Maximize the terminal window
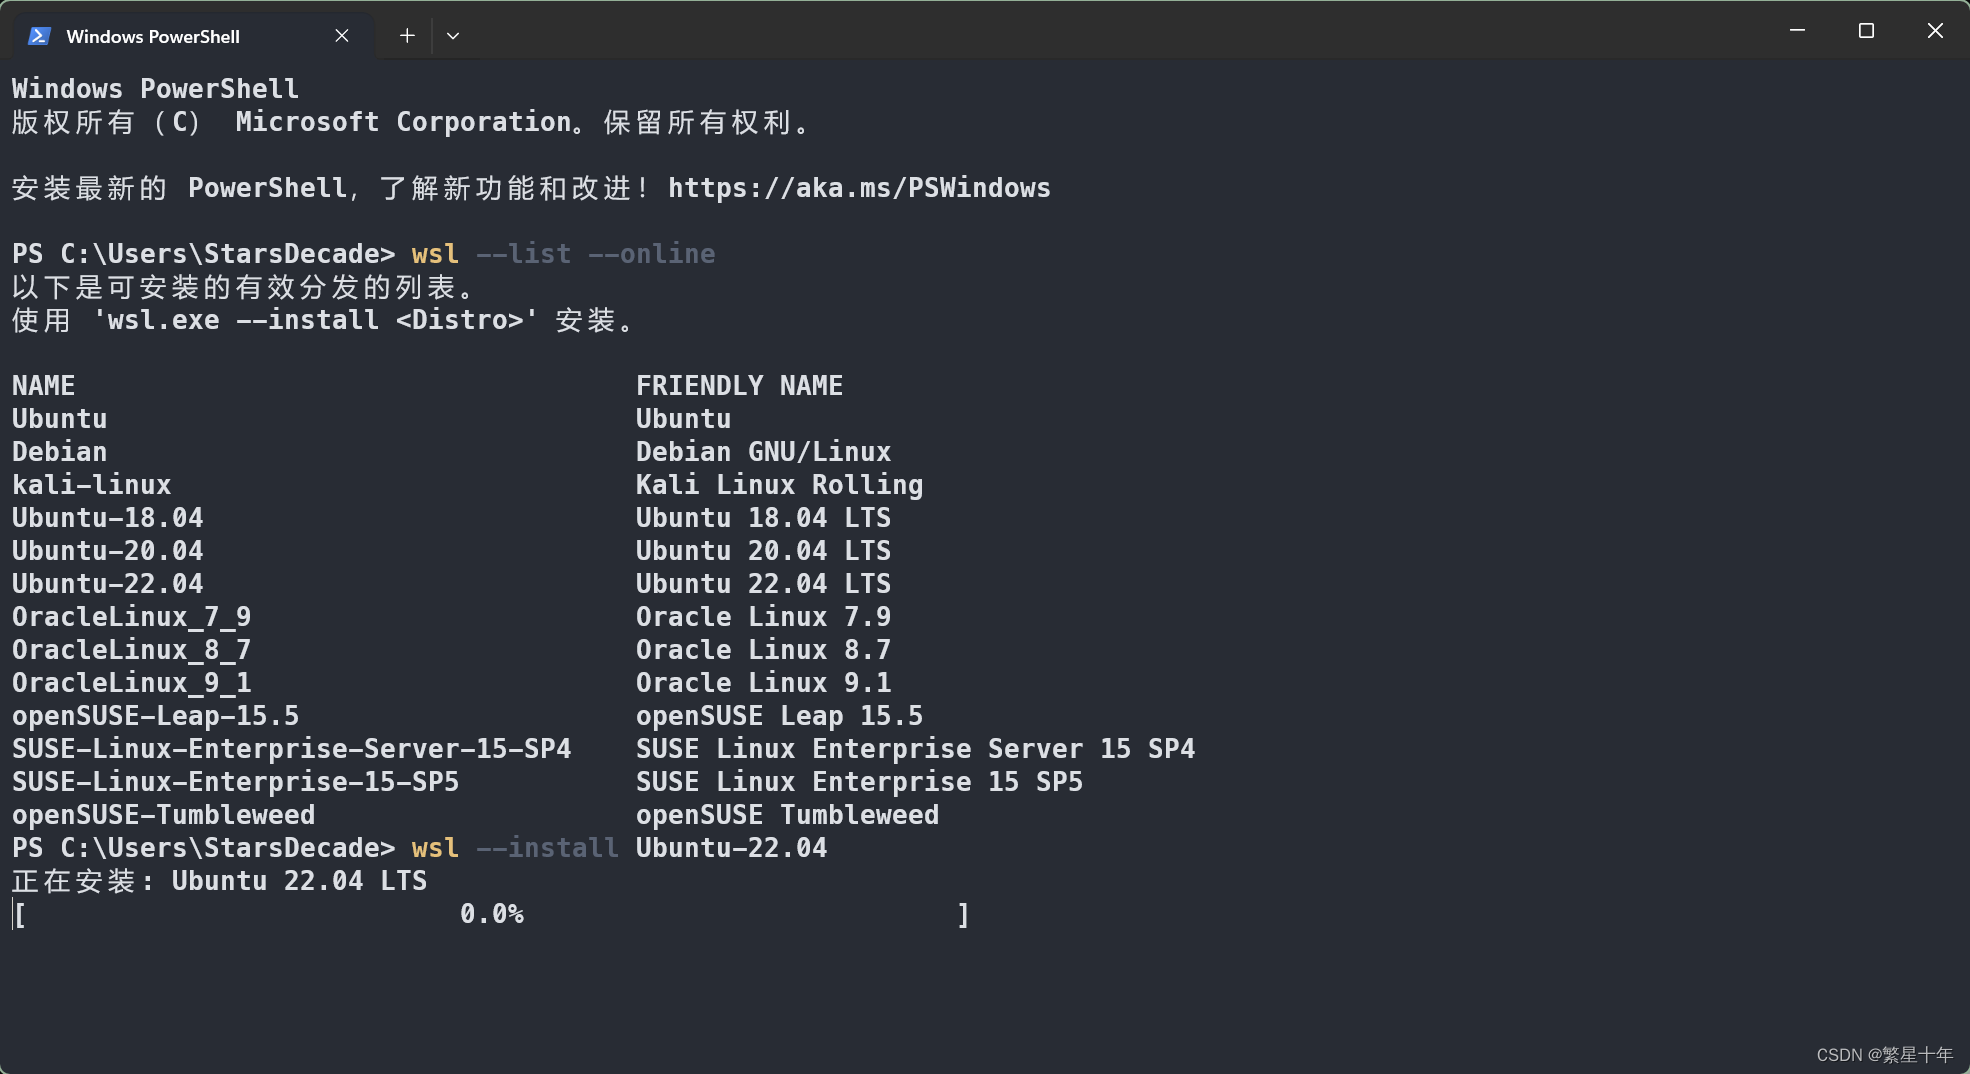 pos(1866,31)
